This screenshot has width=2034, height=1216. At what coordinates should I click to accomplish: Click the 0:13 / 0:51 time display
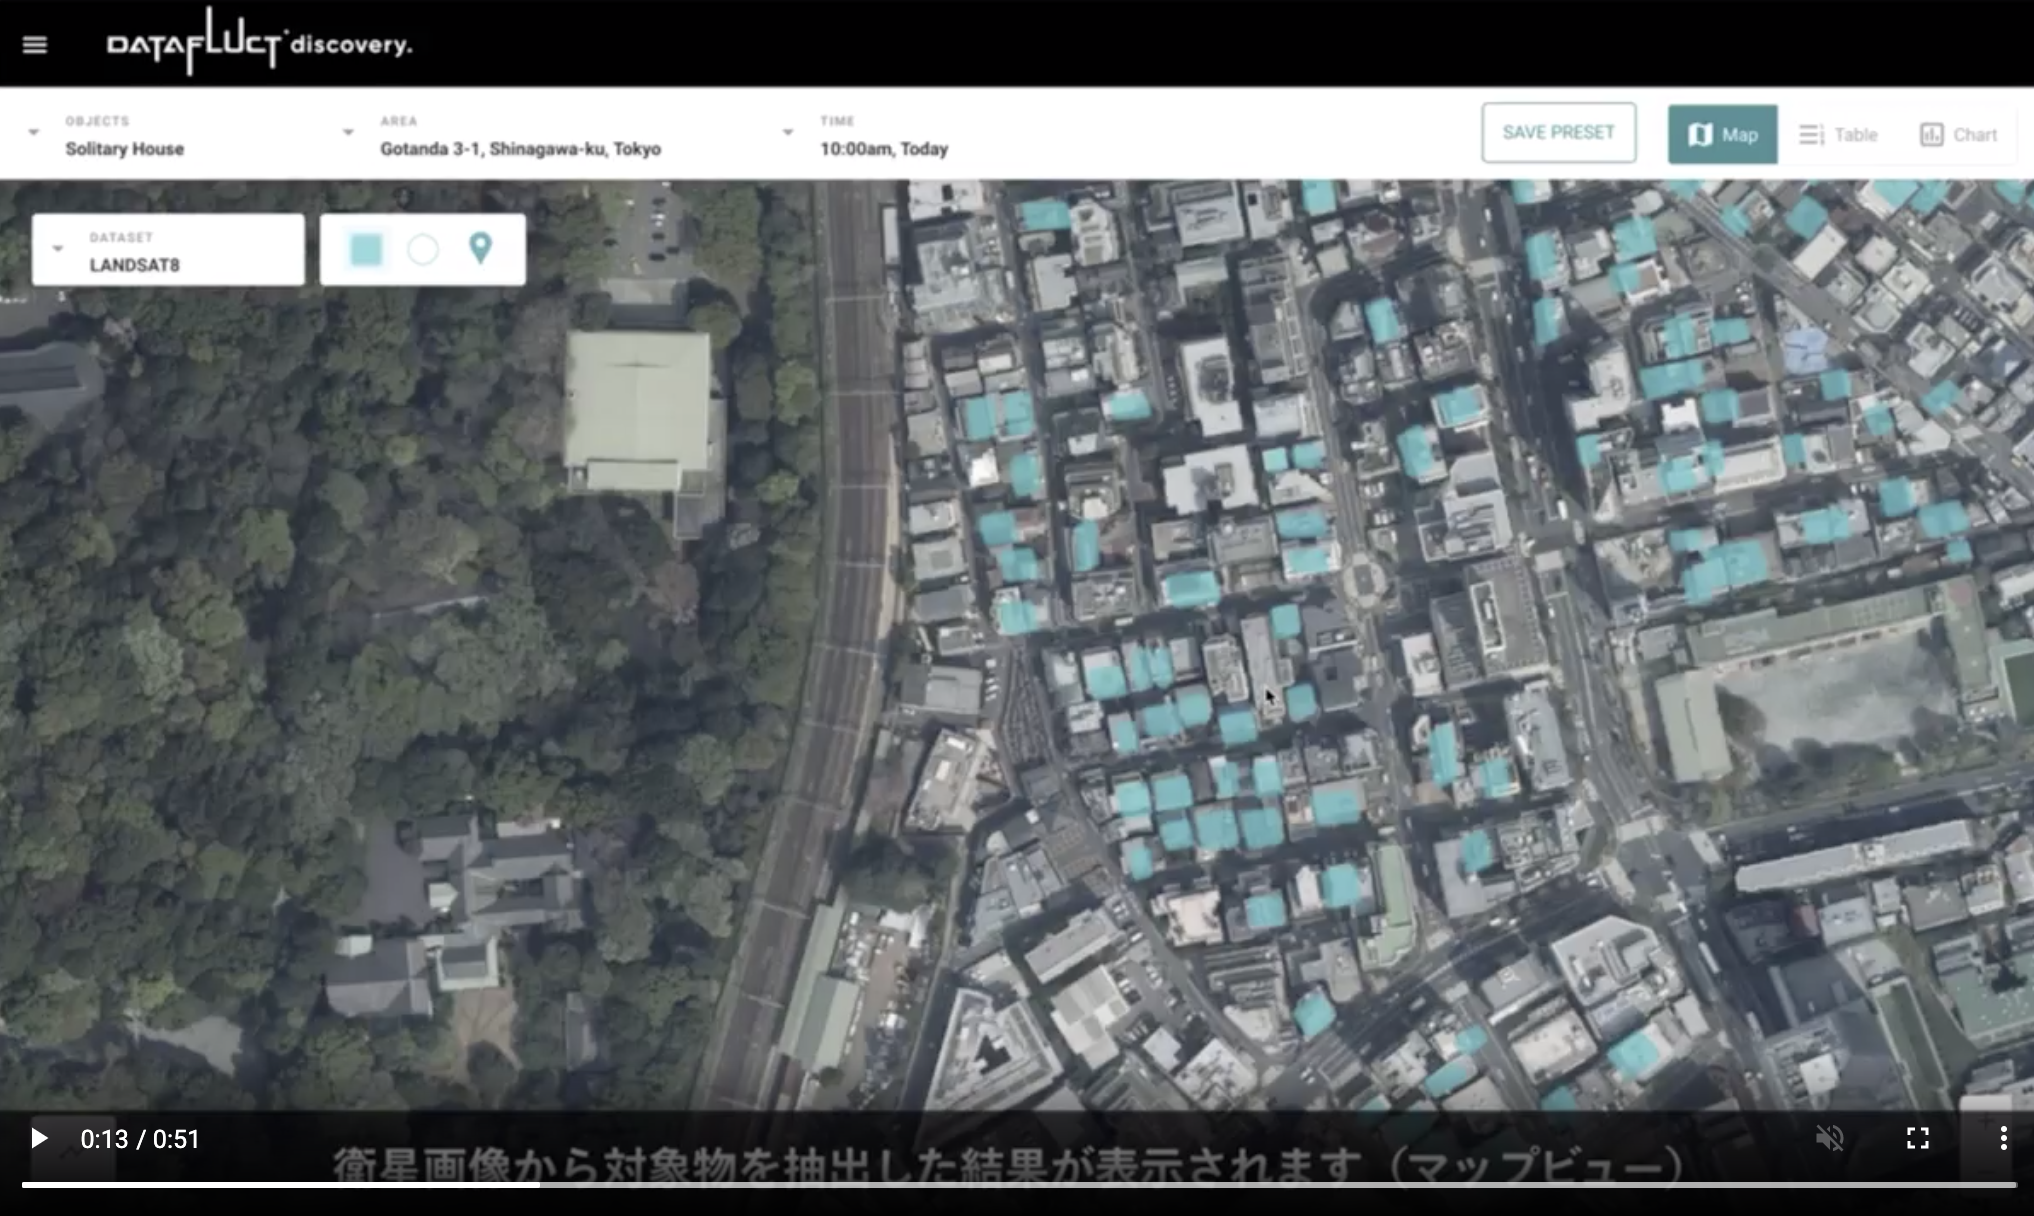click(x=140, y=1139)
